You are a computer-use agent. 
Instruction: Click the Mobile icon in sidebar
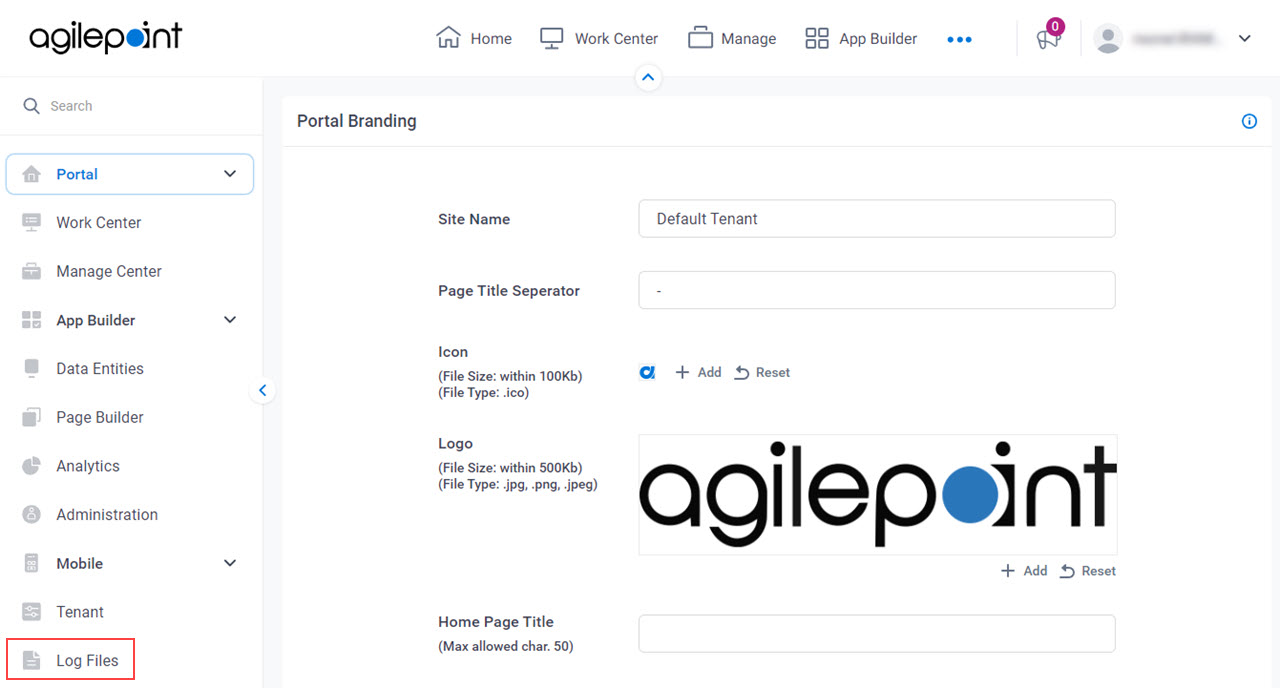[x=32, y=563]
